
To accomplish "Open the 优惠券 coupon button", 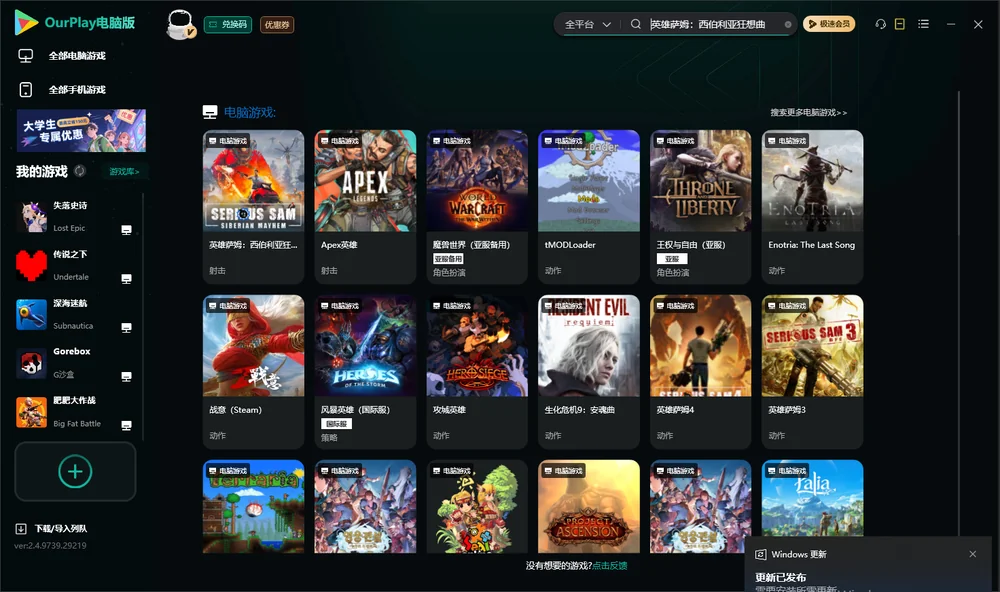I will coord(277,24).
